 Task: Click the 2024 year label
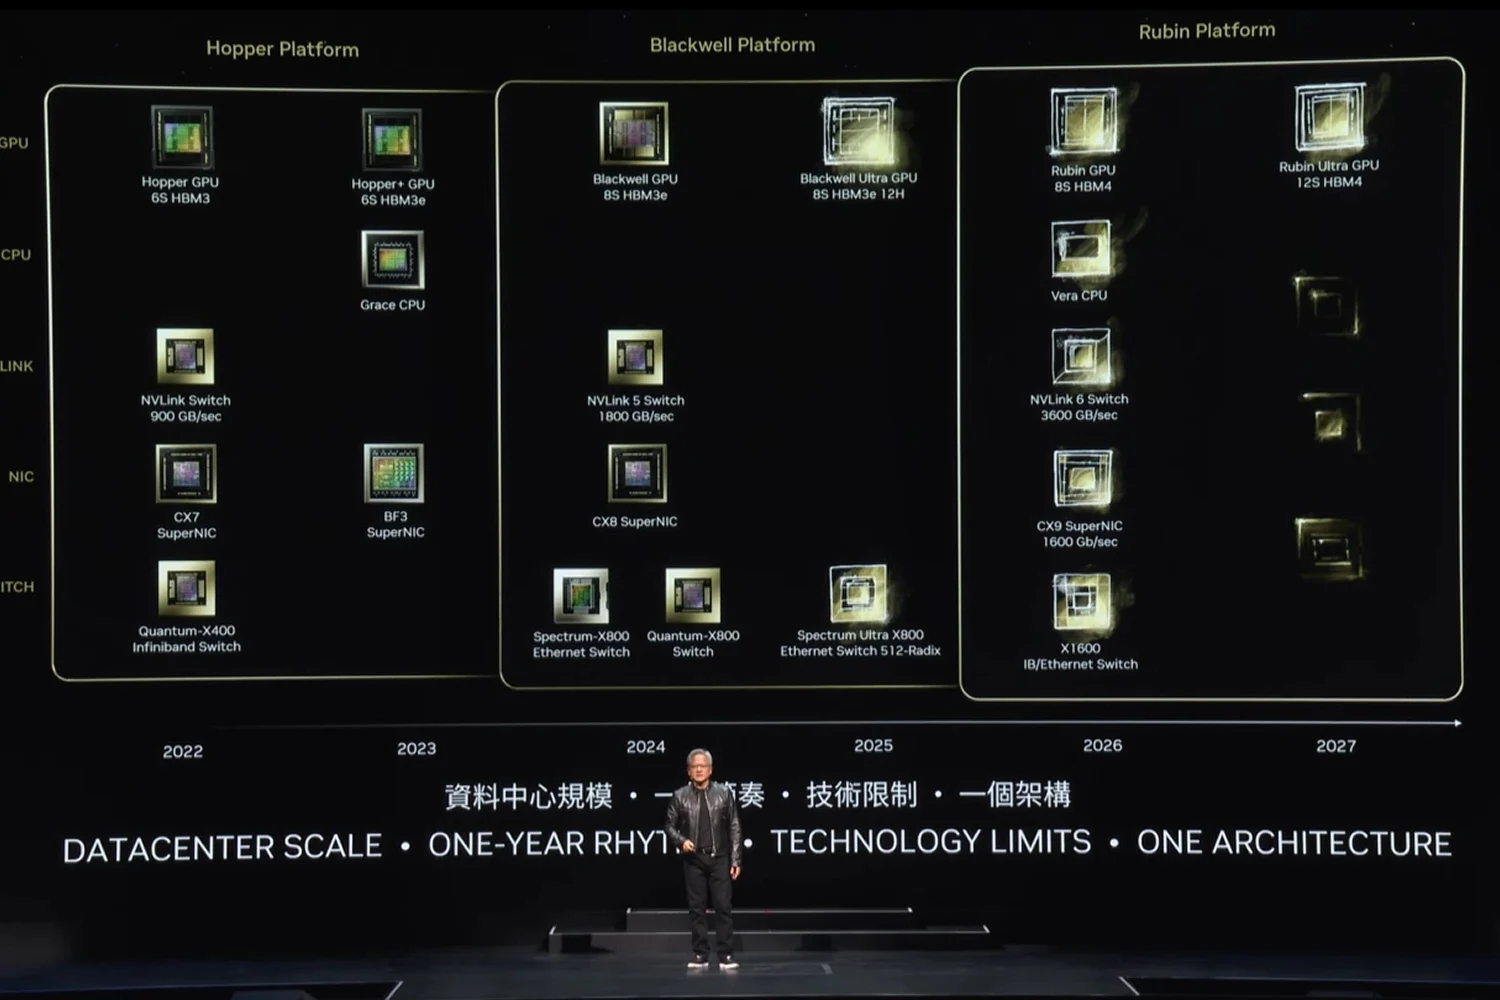pos(645,746)
